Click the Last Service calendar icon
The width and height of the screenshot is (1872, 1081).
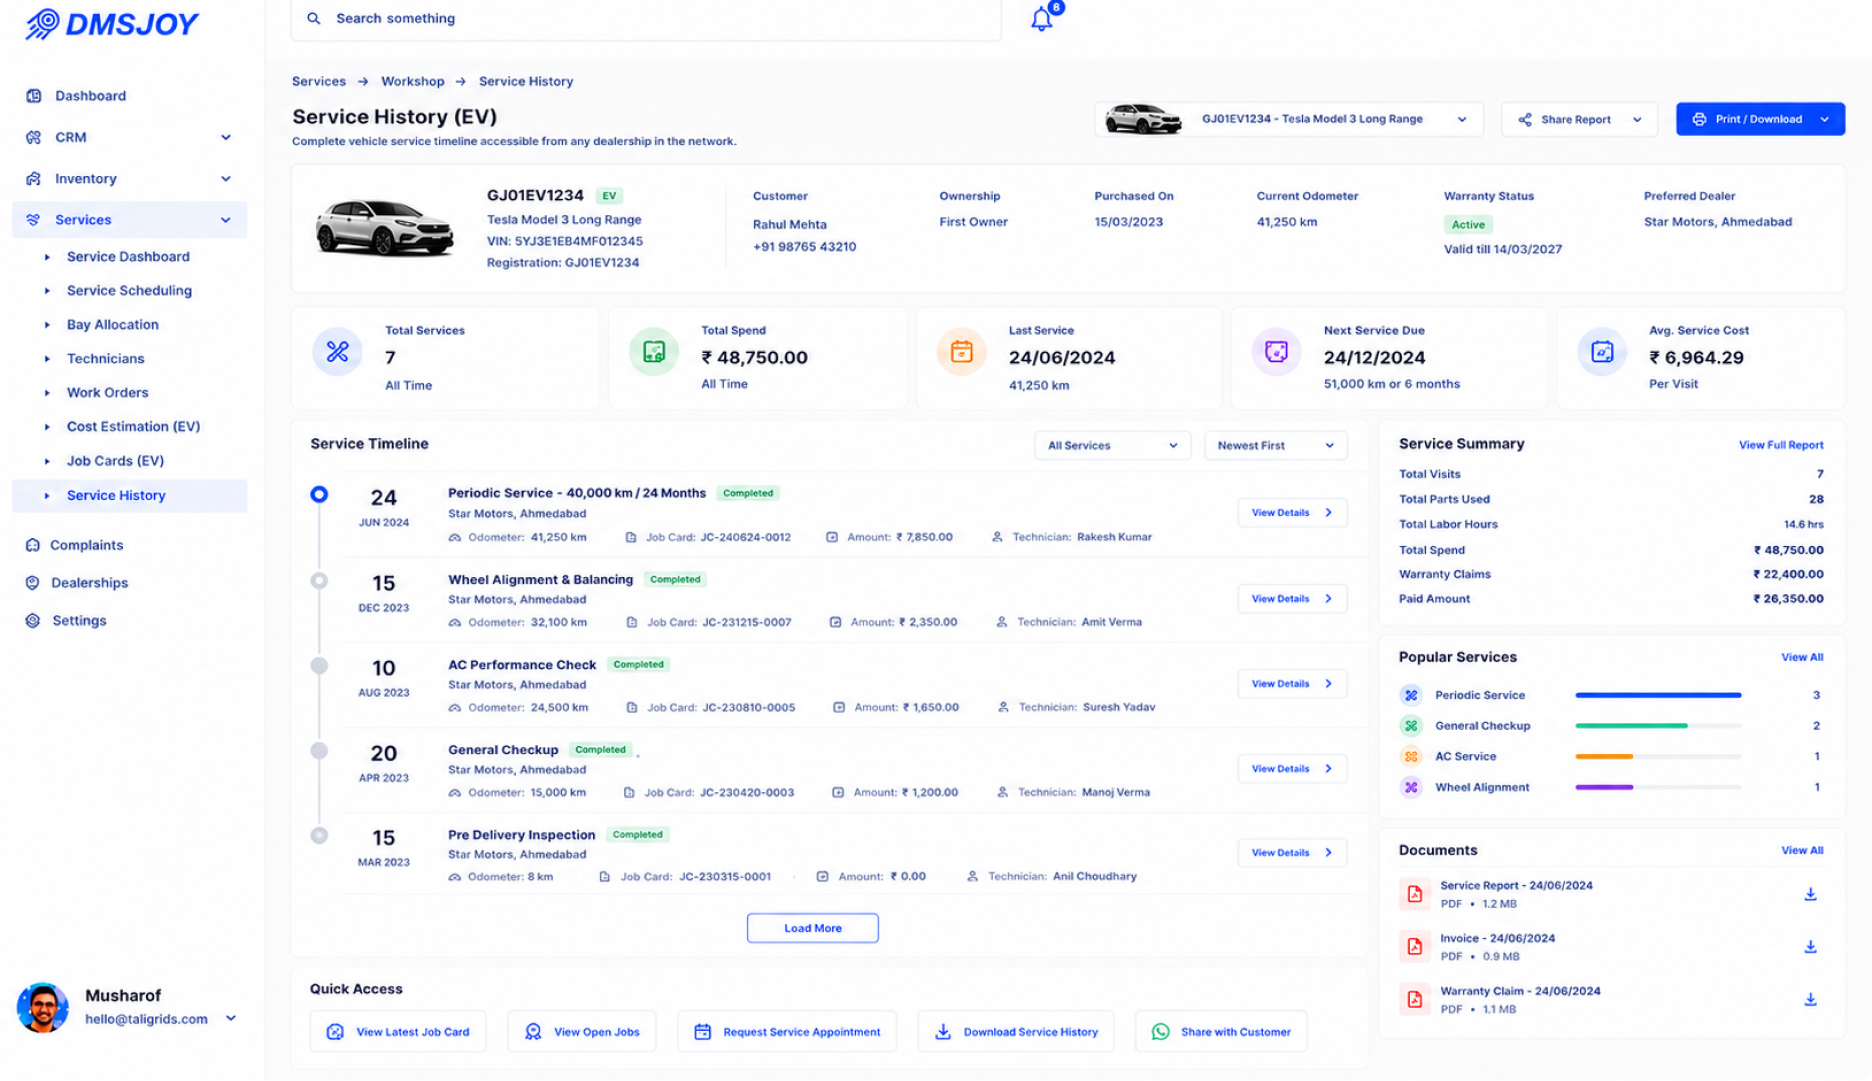961,352
